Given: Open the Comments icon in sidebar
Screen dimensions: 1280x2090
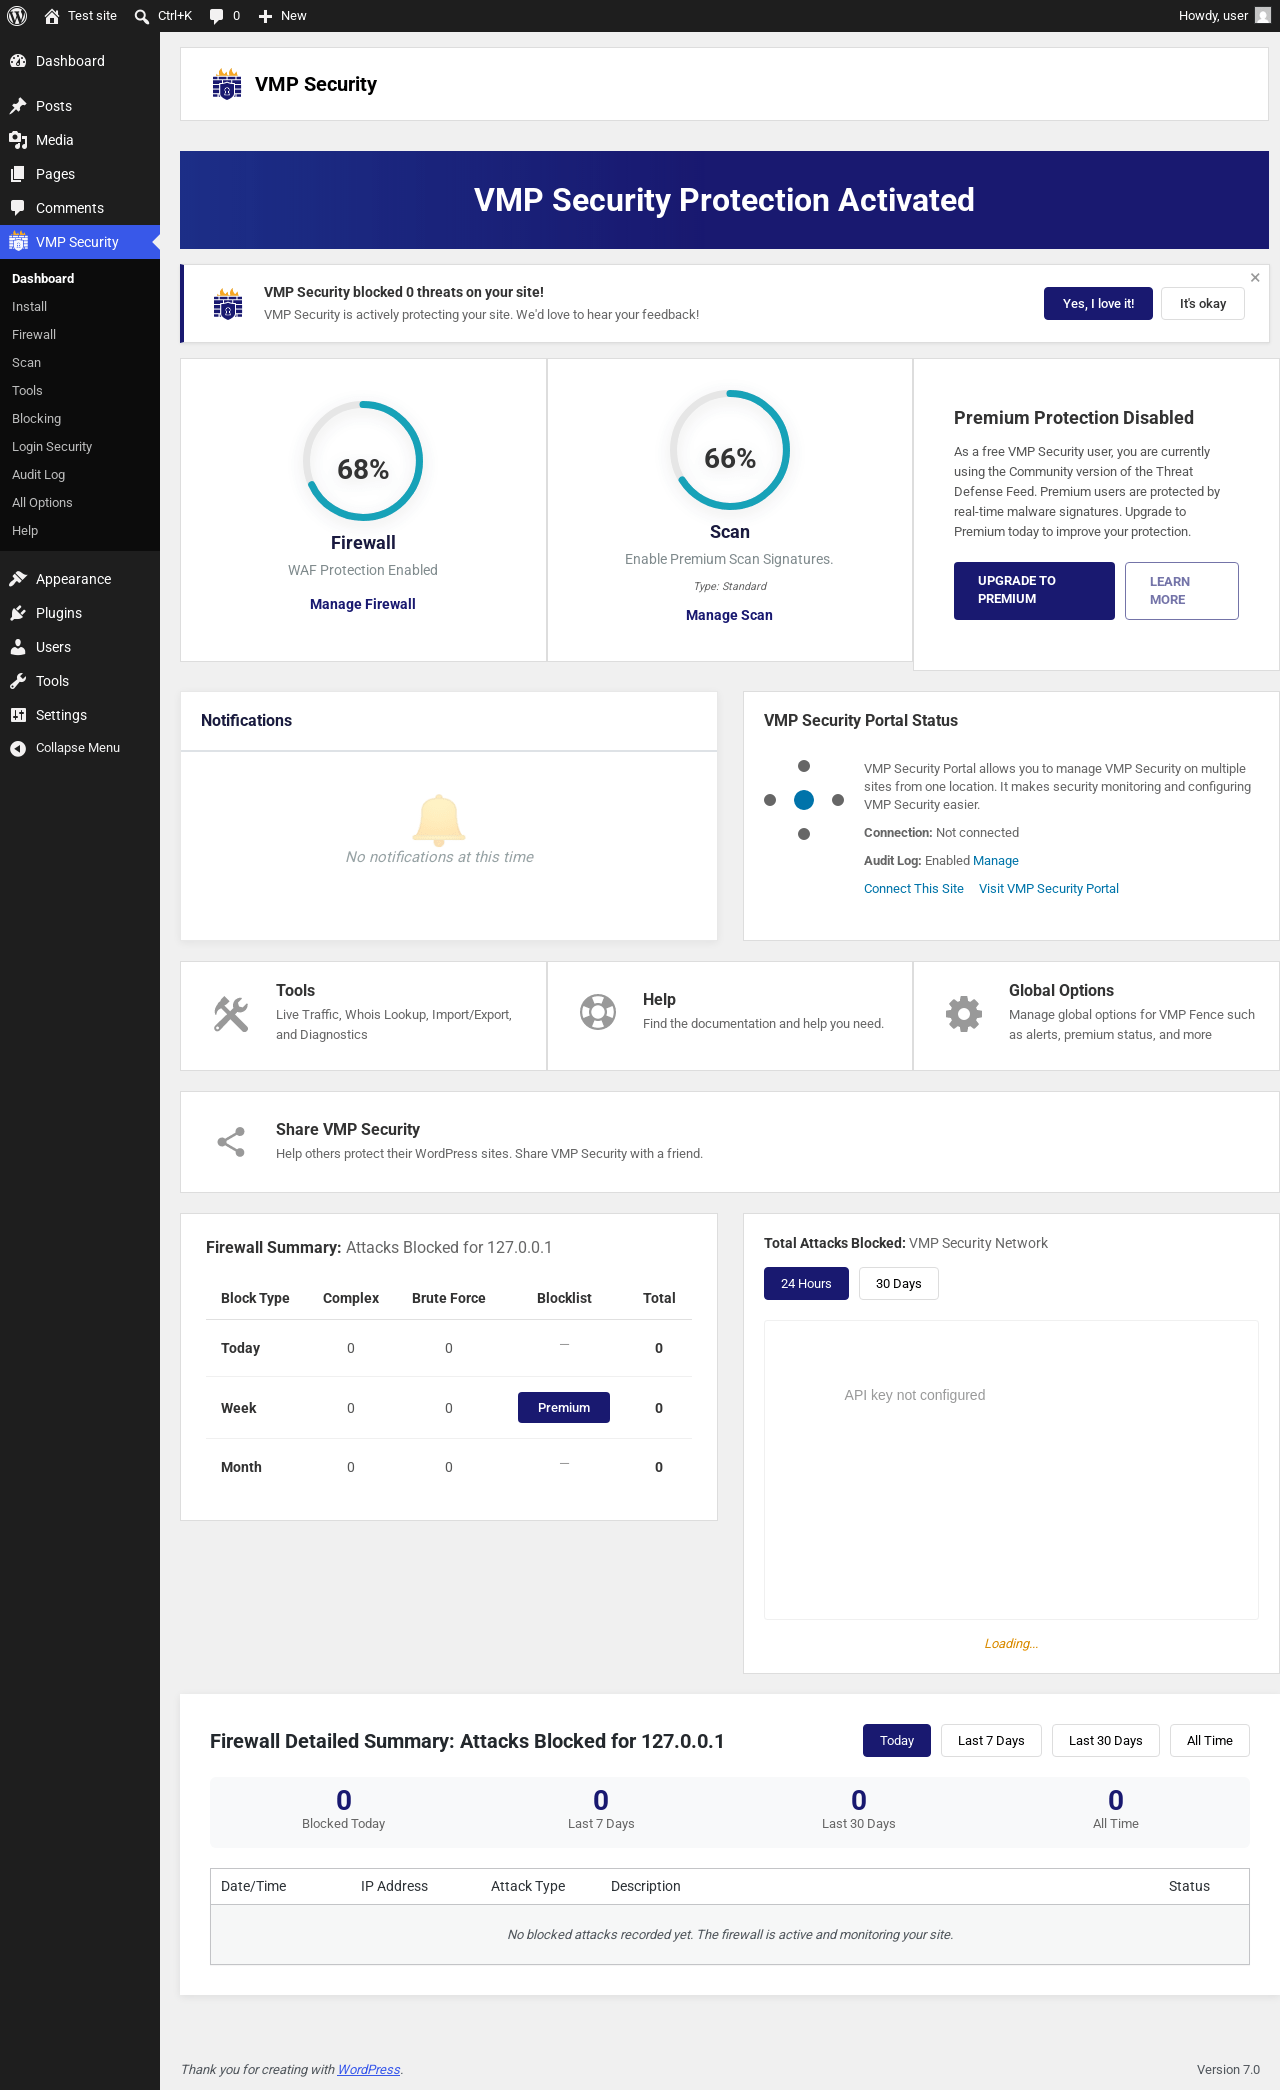Looking at the screenshot, I should 18,208.
